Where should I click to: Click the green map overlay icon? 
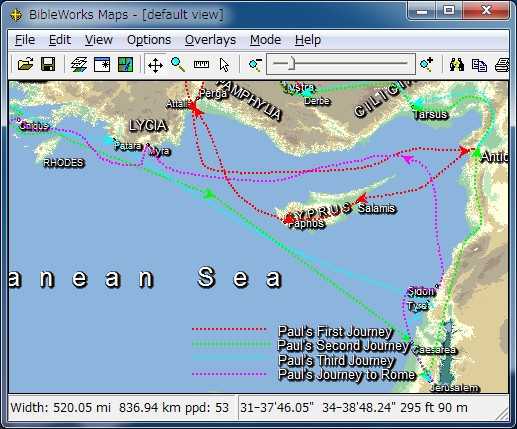[x=125, y=64]
